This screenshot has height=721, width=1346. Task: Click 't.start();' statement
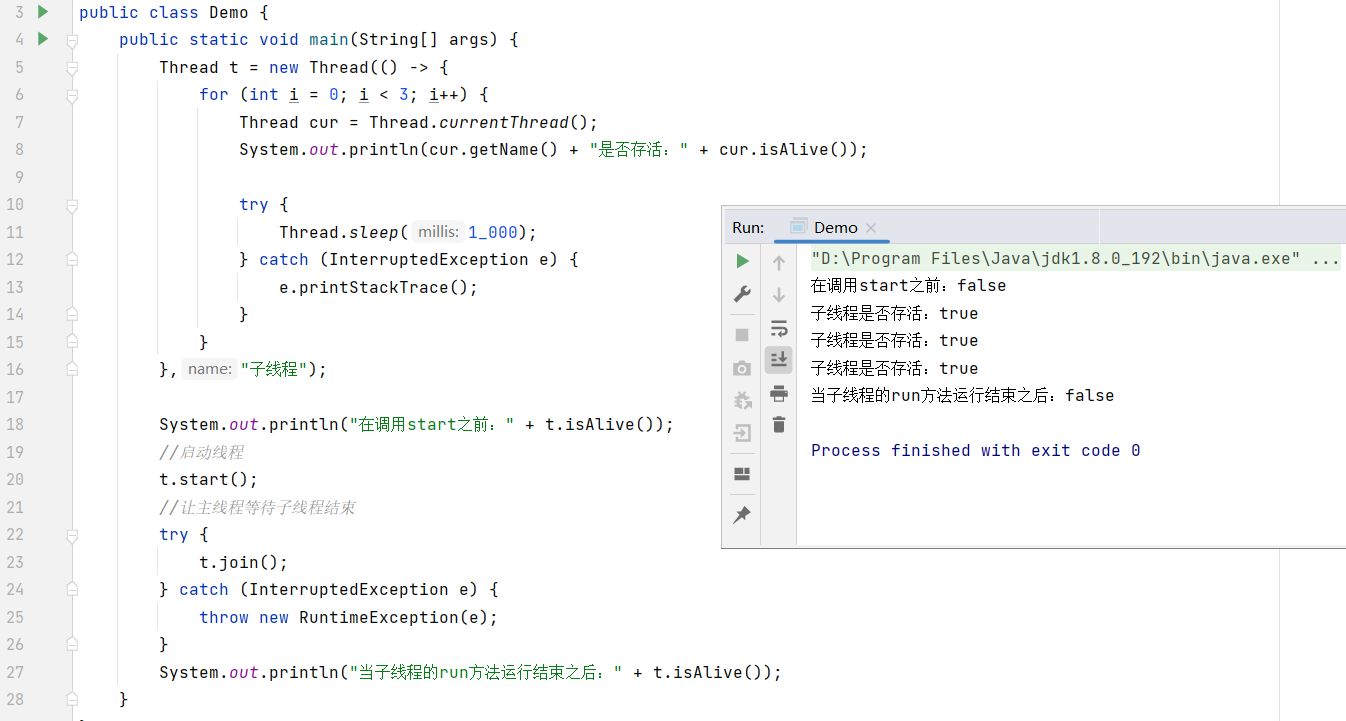click(209, 480)
